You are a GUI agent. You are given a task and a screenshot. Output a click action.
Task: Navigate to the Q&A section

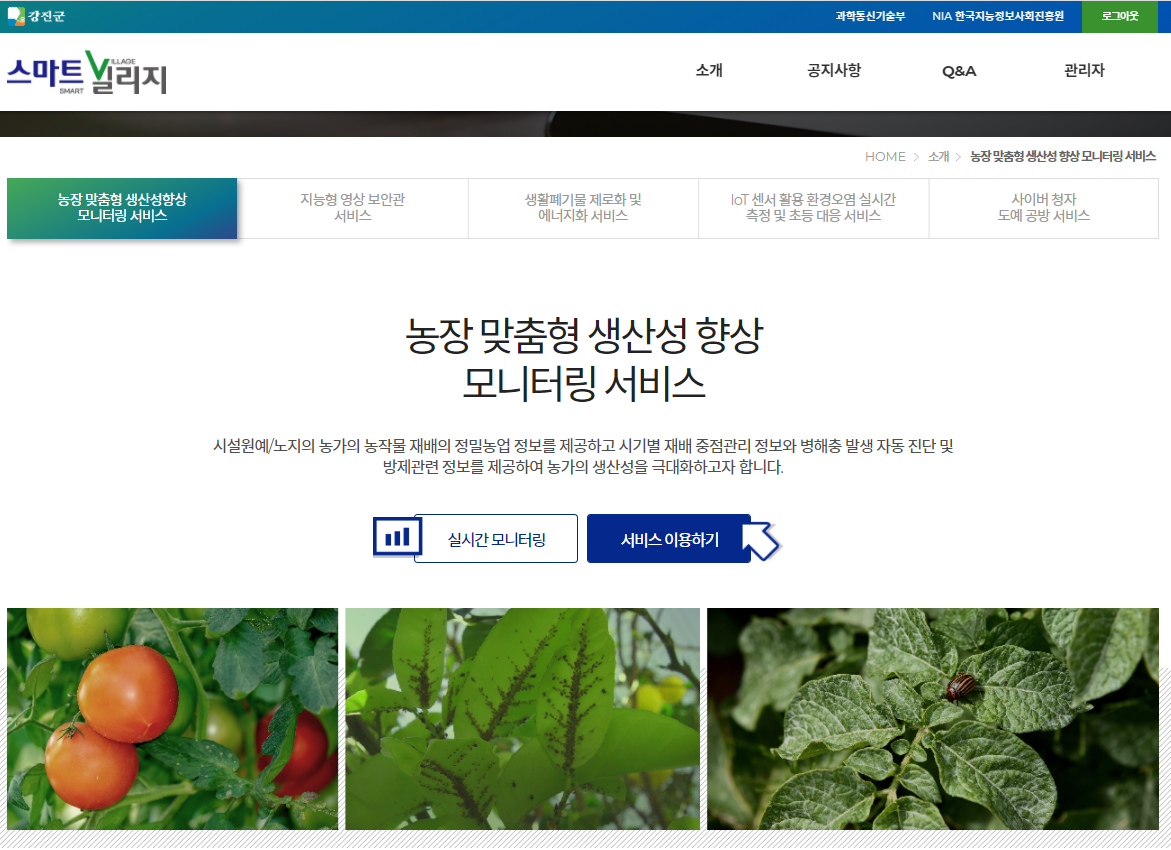coord(958,71)
